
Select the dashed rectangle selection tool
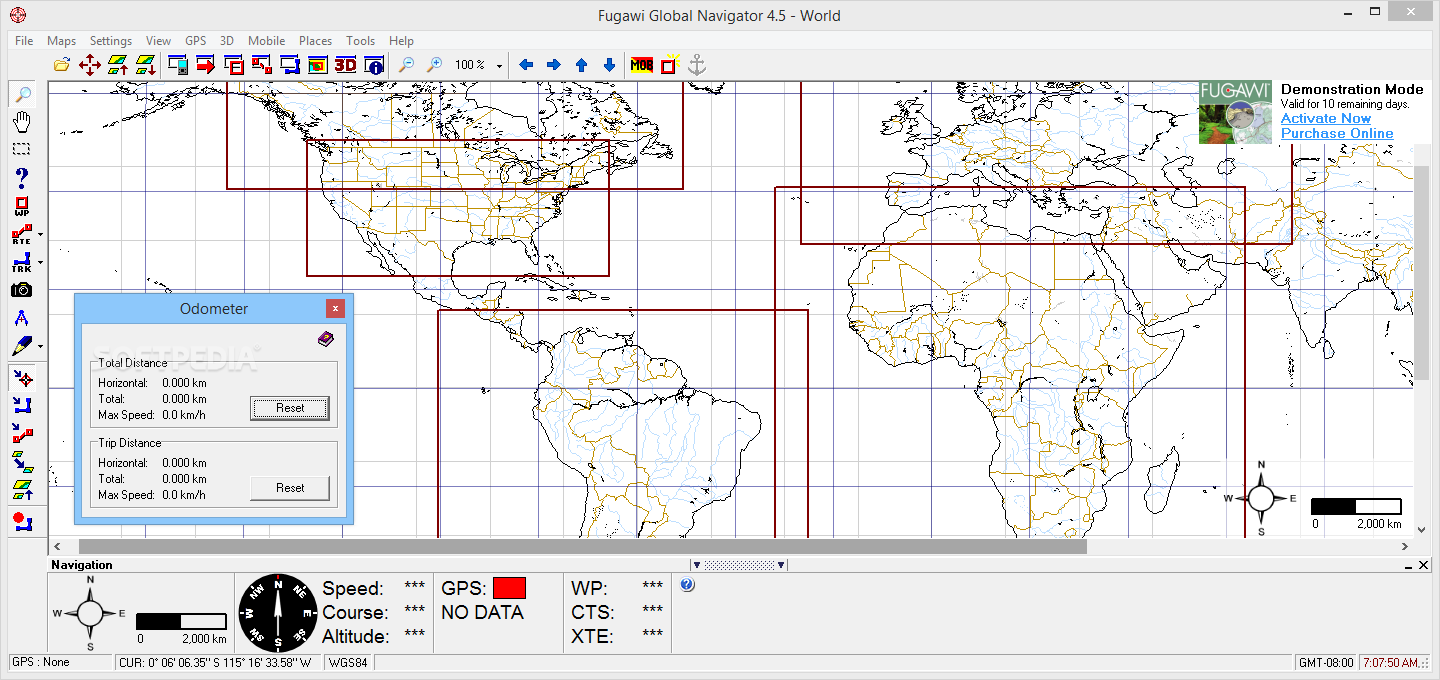(x=22, y=149)
